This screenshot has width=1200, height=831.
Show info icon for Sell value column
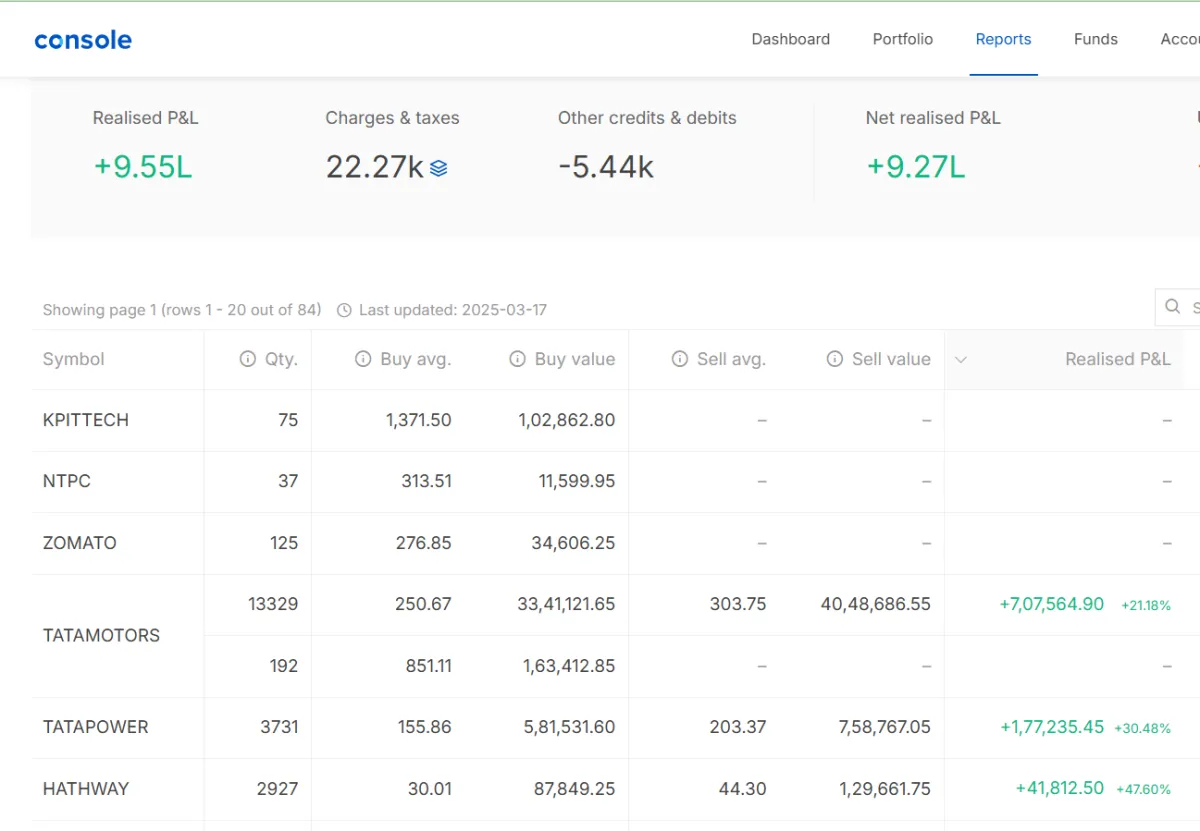pyautogui.click(x=835, y=359)
